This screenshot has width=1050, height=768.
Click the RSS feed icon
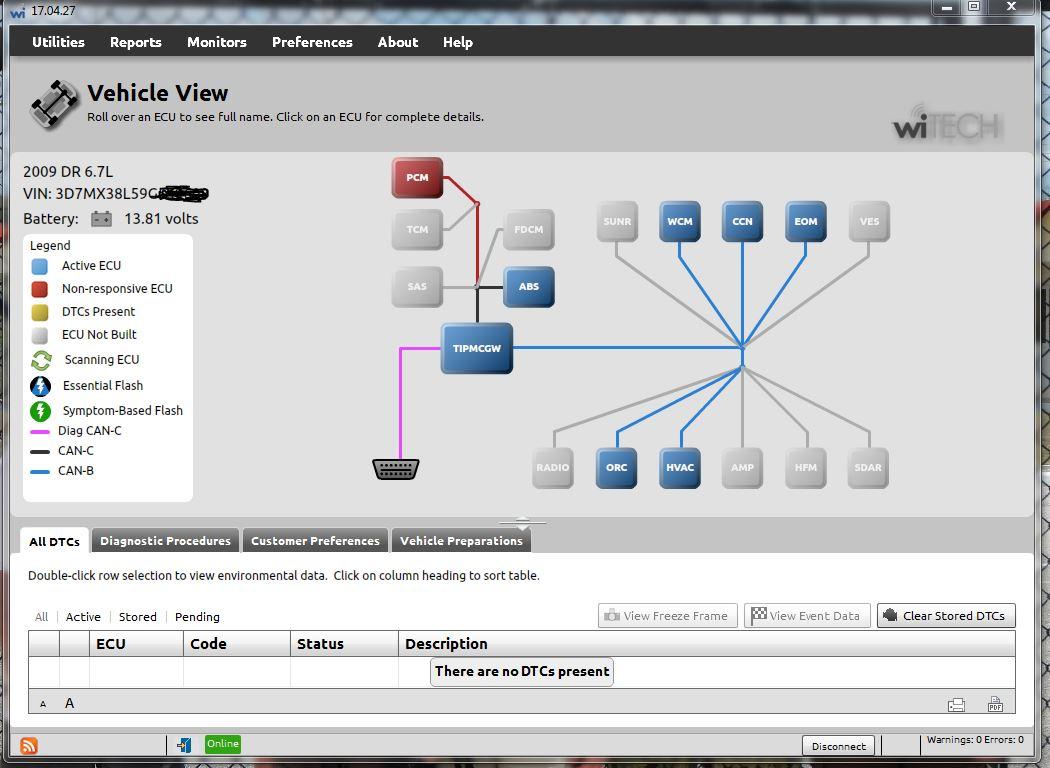(29, 745)
